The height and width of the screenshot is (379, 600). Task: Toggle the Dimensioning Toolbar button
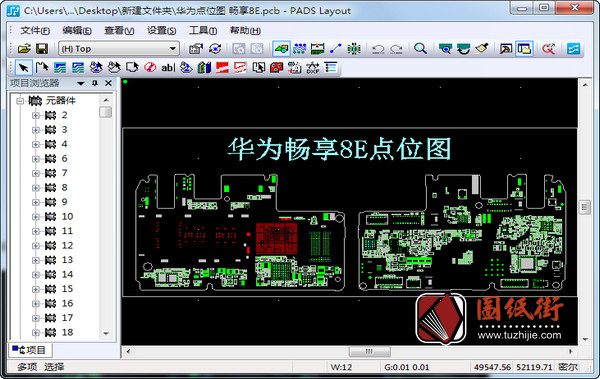pos(318,49)
